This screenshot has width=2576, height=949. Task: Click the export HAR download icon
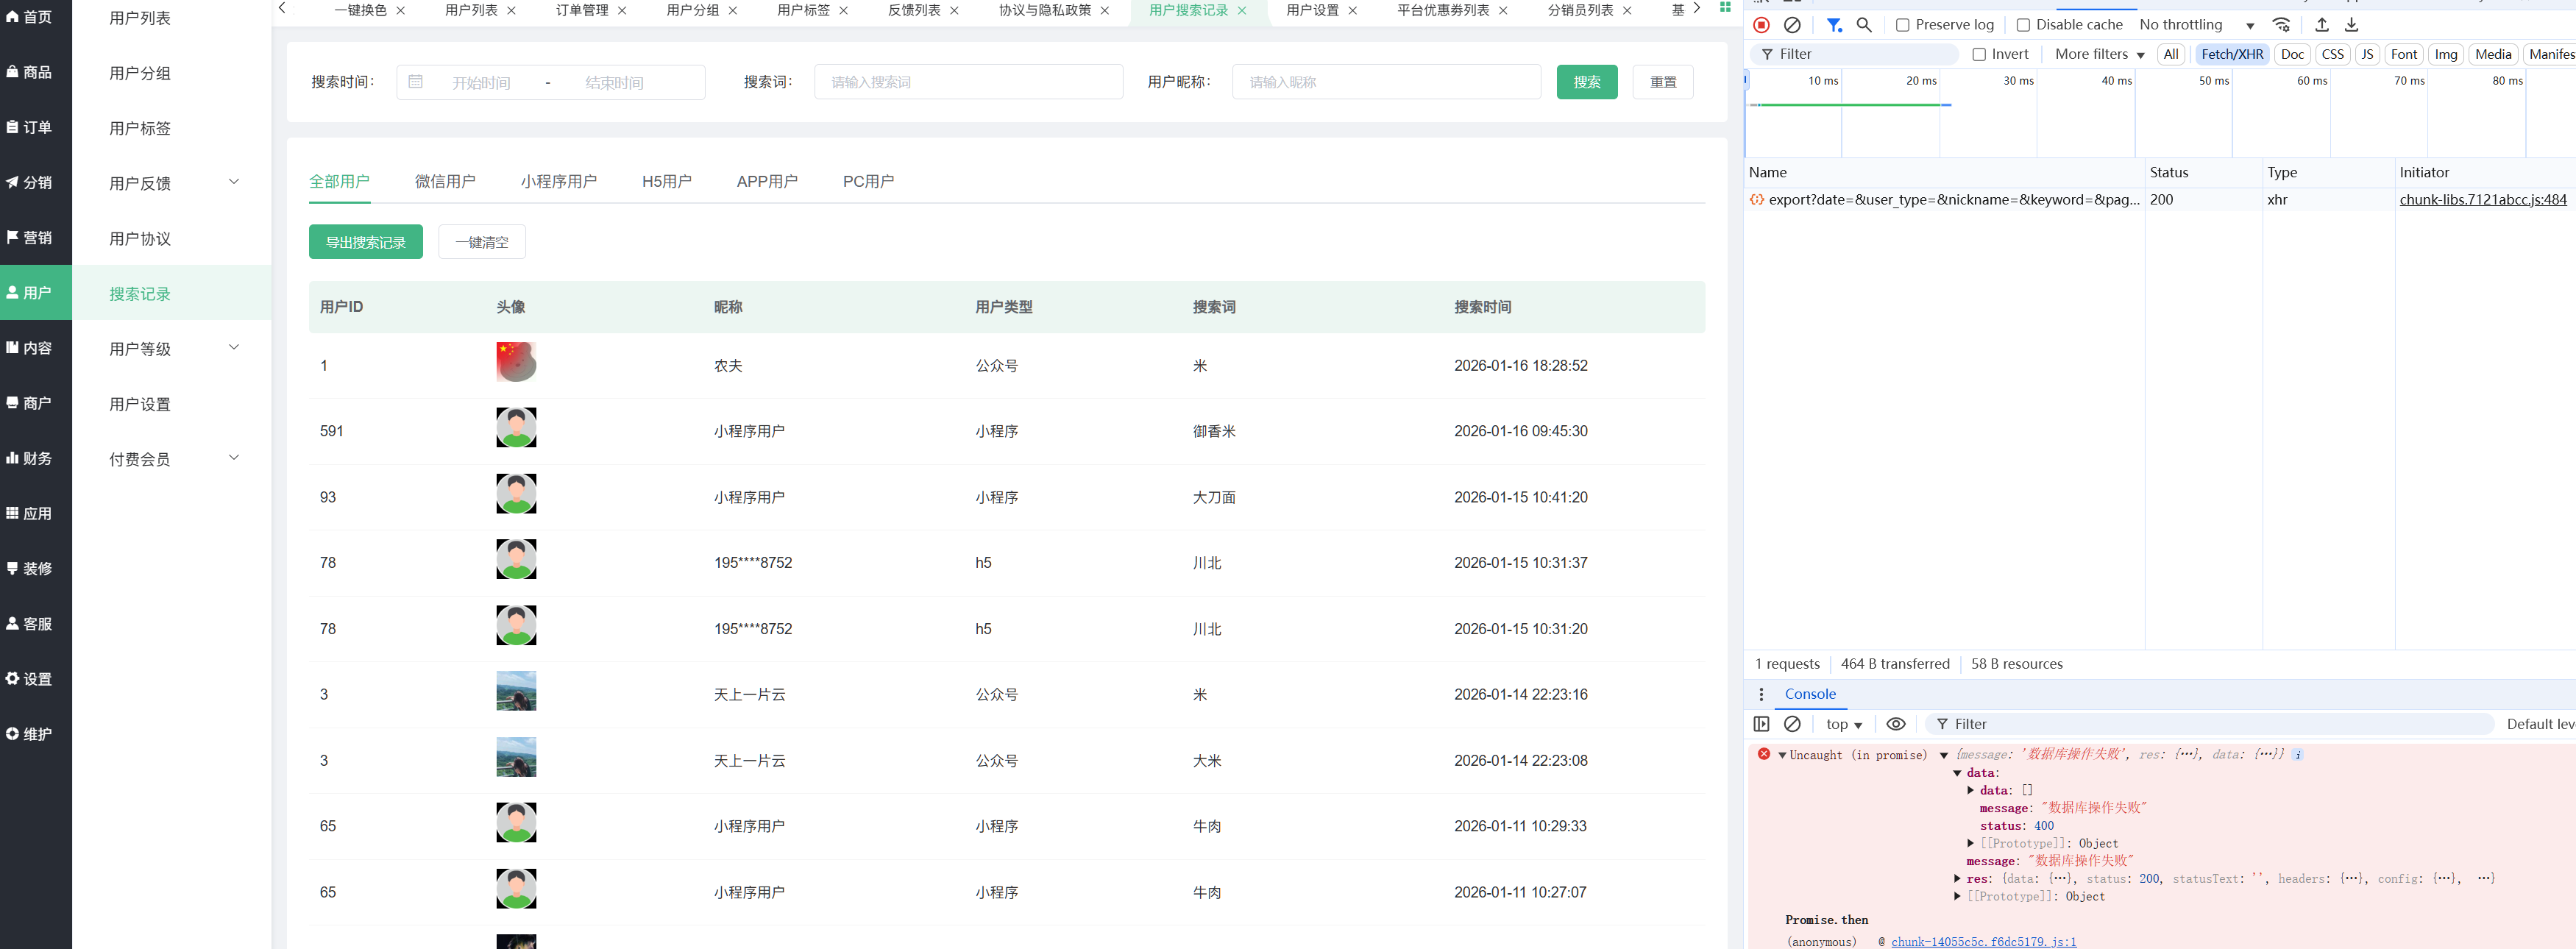[x=2352, y=25]
